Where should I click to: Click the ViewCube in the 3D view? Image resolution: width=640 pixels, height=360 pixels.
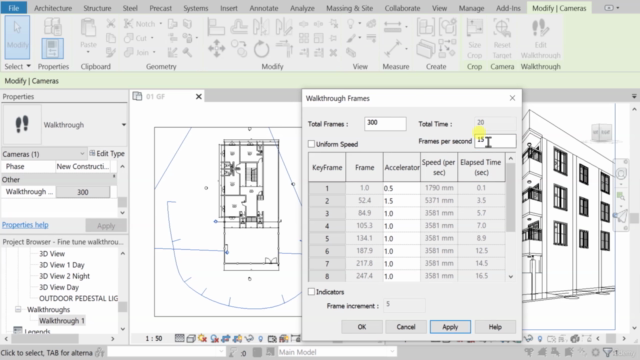click(x=601, y=132)
